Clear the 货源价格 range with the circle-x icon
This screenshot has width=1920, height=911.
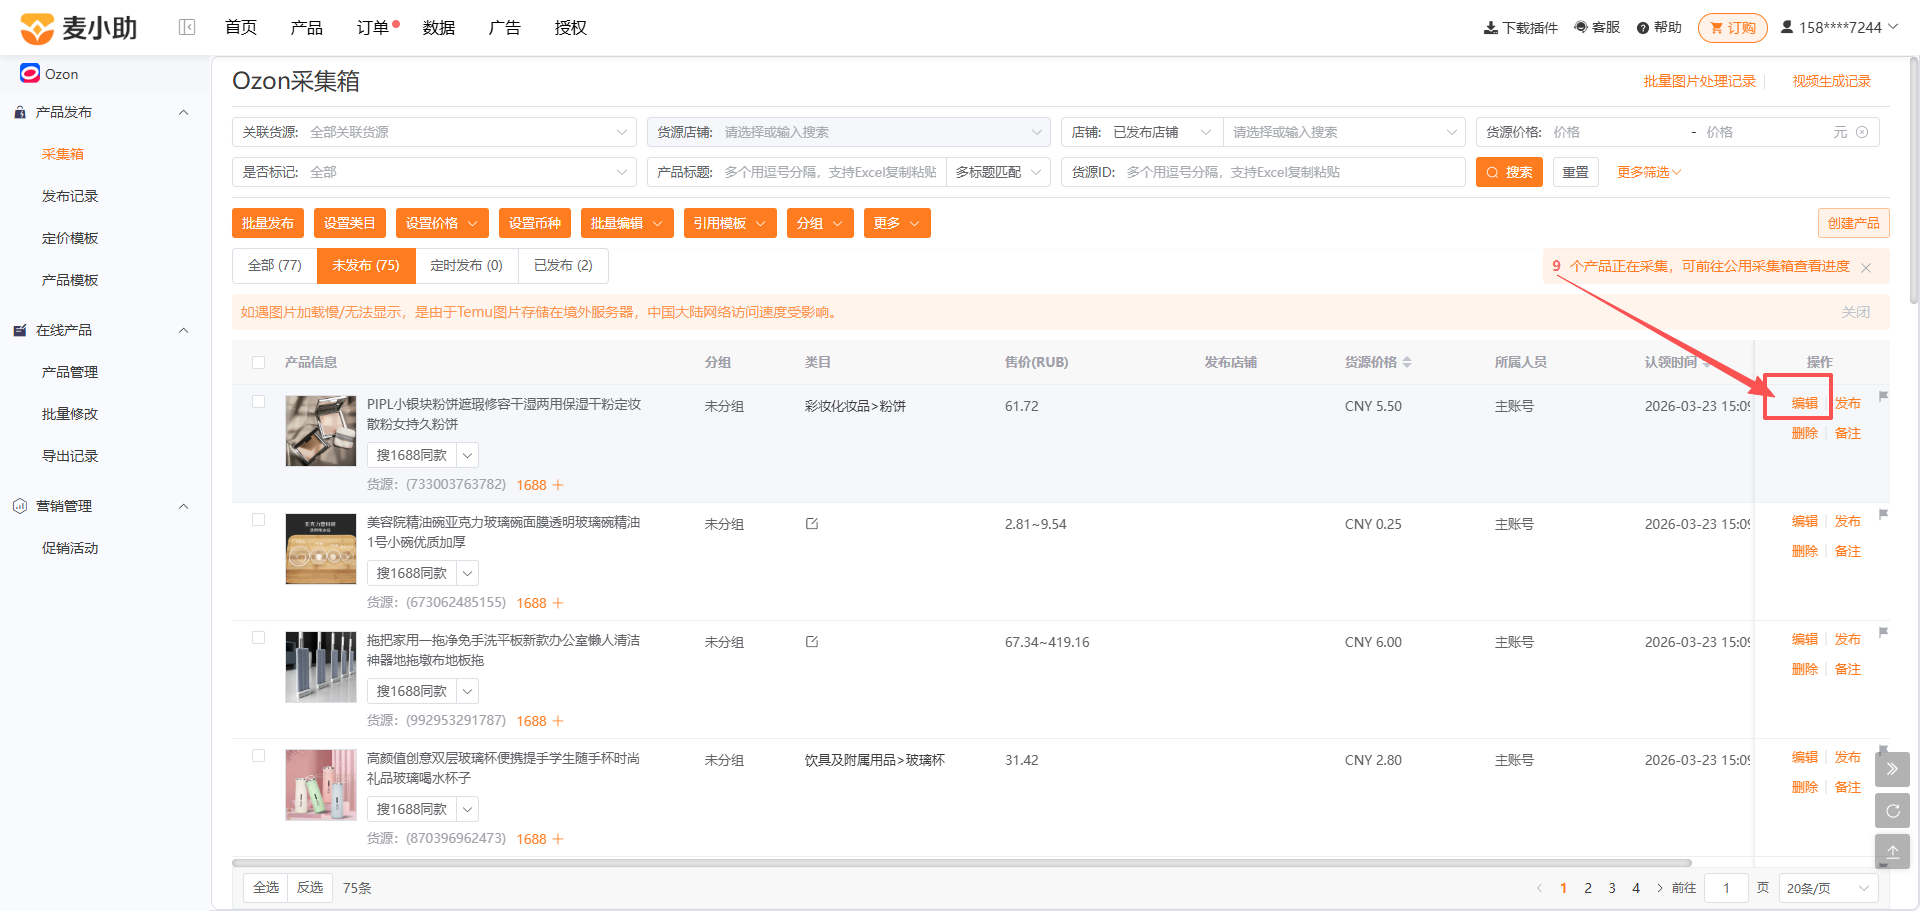1862,132
